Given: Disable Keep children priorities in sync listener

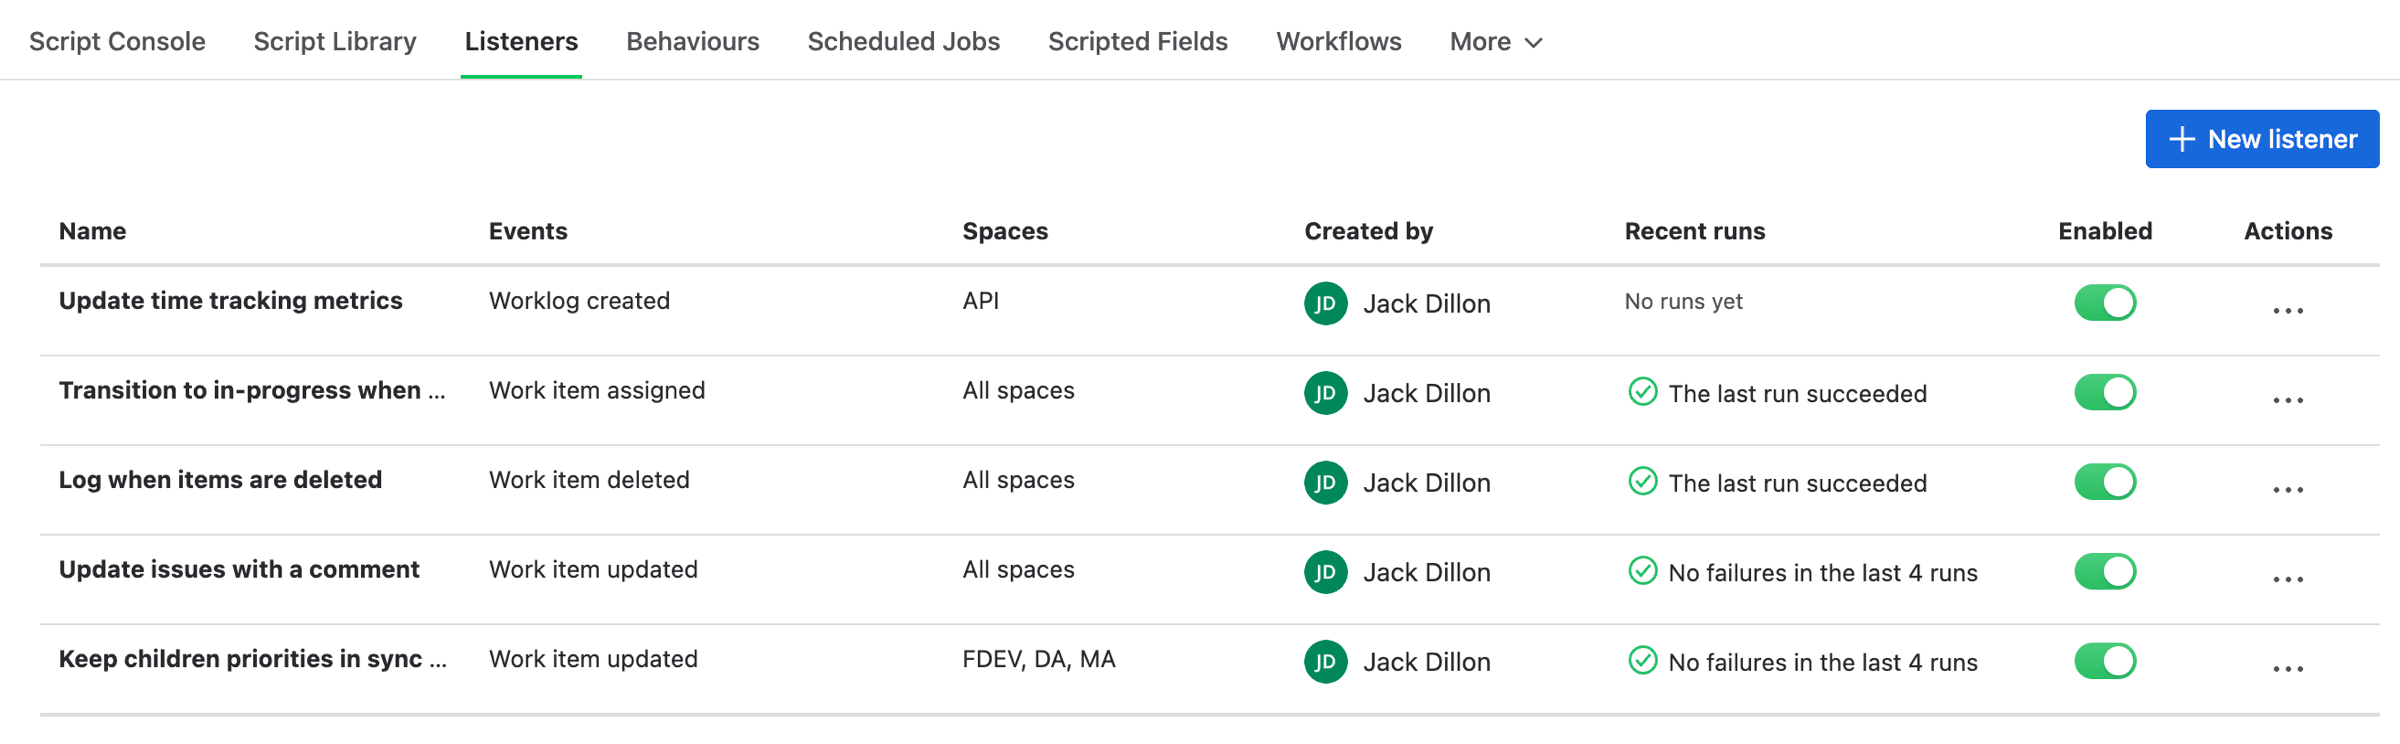Looking at the screenshot, I should coord(2105,661).
